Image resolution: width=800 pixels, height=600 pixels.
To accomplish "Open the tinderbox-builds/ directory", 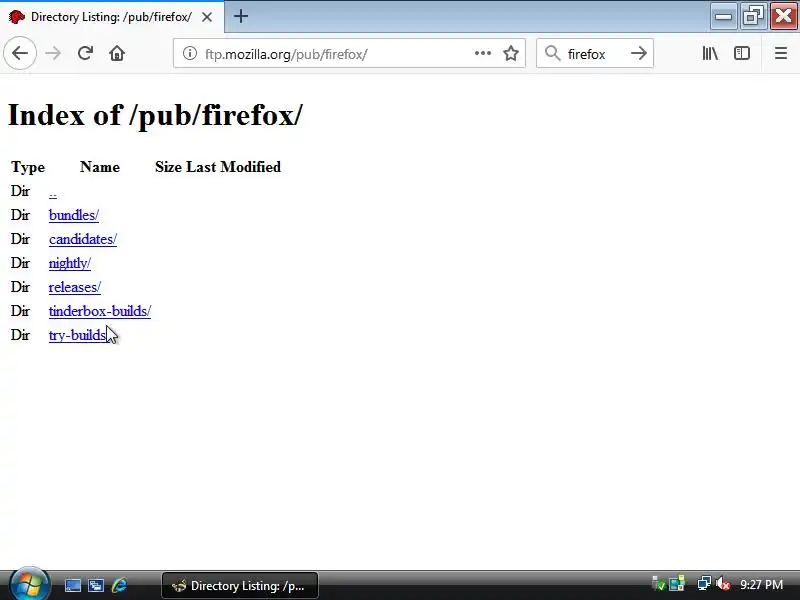I will click(99, 311).
